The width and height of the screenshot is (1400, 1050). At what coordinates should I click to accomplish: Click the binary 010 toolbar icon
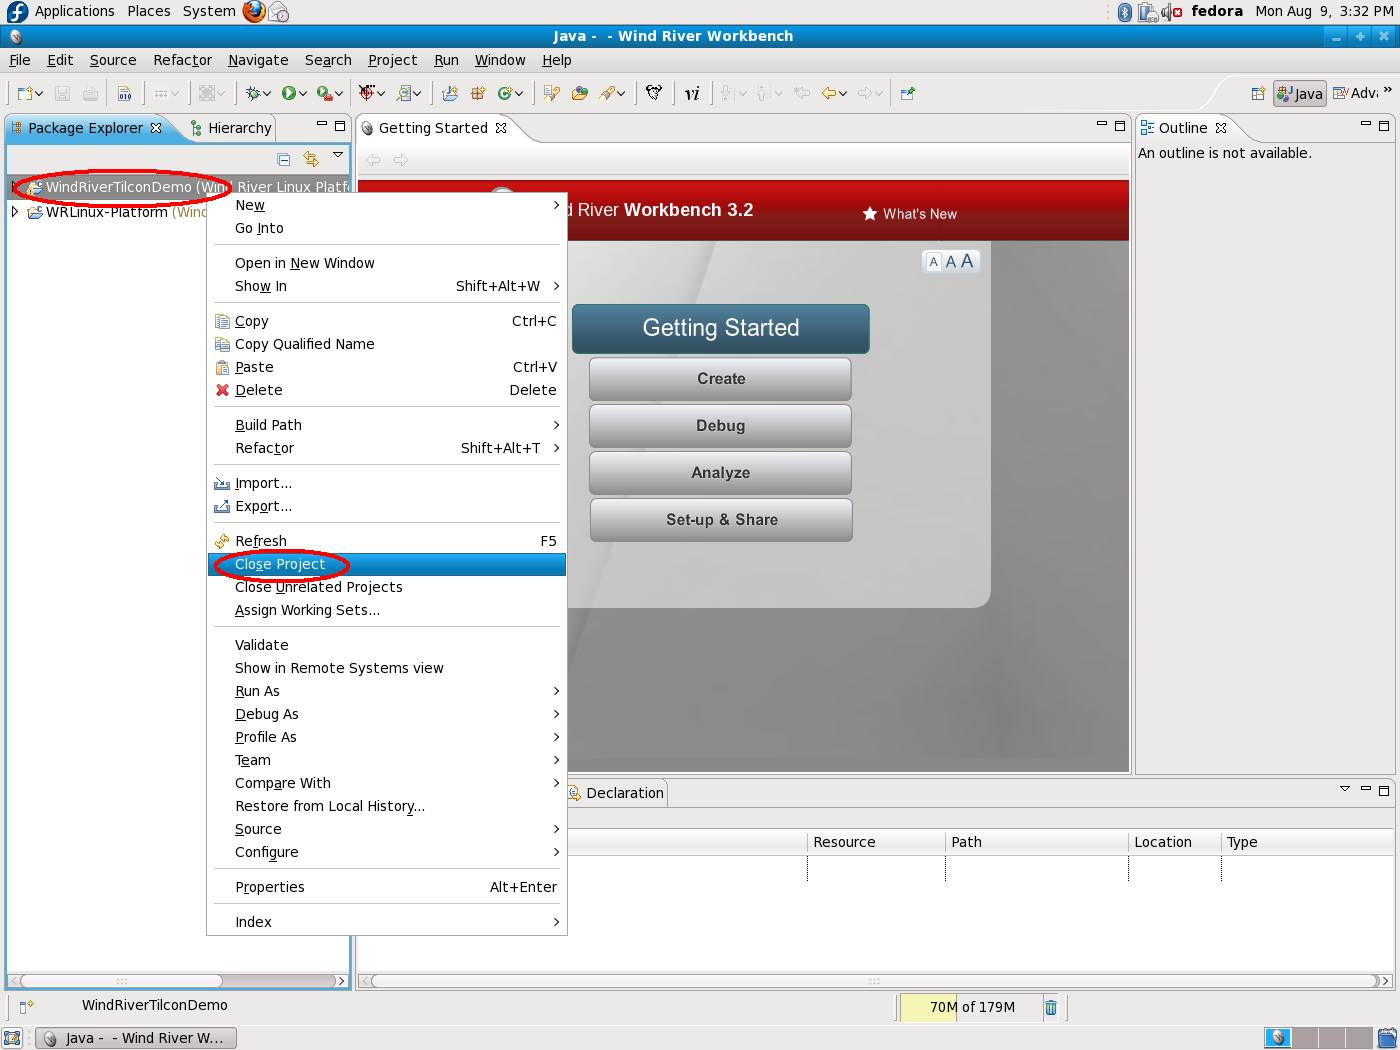coord(124,93)
